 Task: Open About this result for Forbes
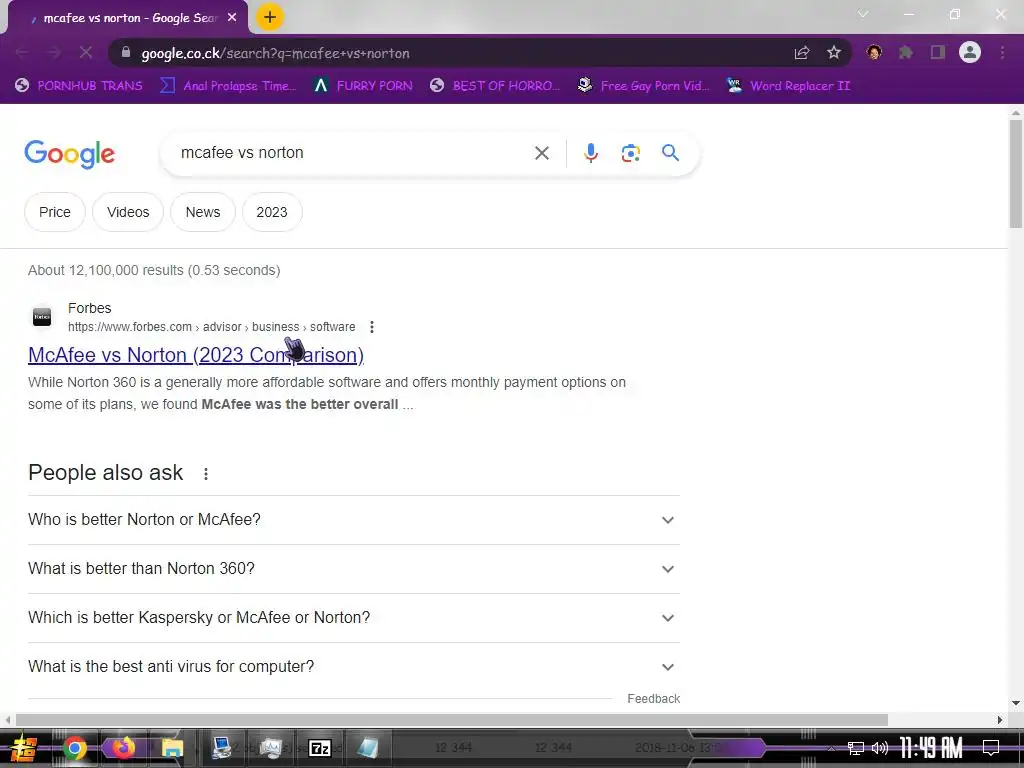tap(372, 327)
